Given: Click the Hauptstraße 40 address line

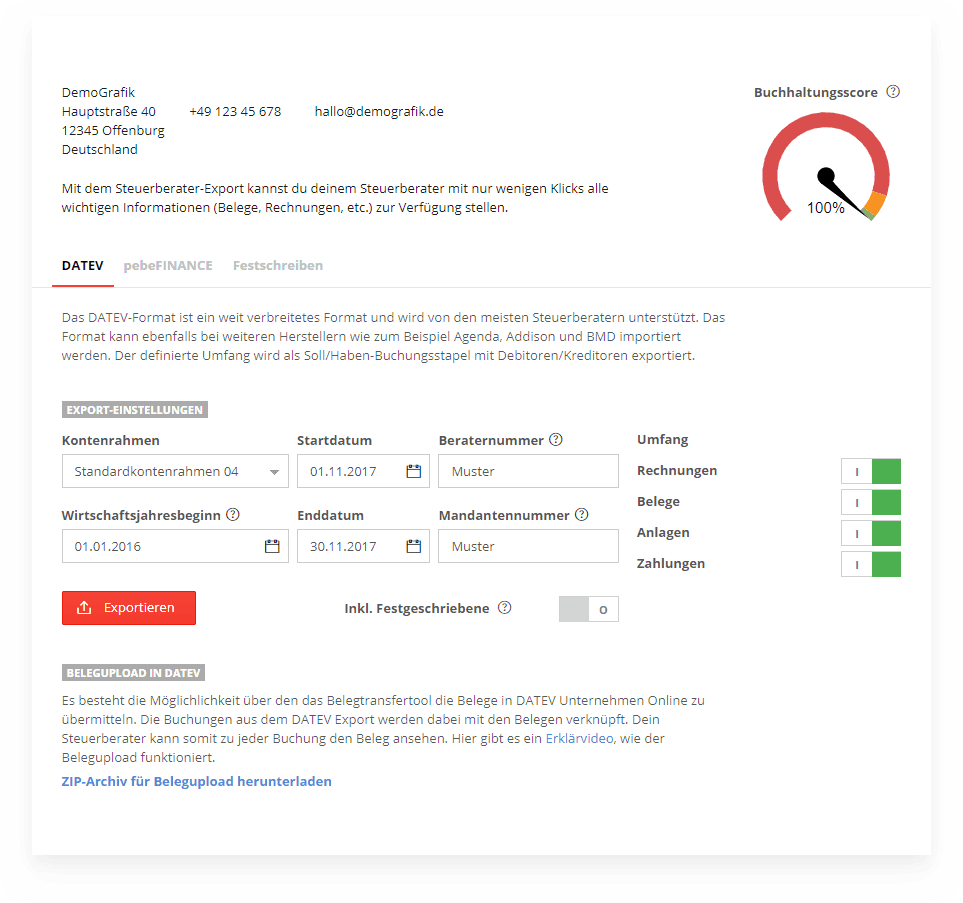Looking at the screenshot, I should [x=109, y=111].
